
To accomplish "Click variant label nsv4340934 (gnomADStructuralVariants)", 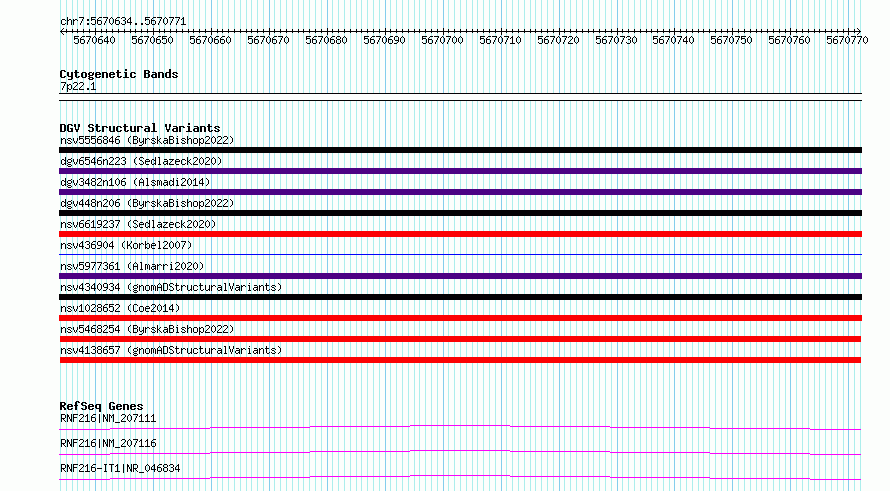I will pos(171,288).
